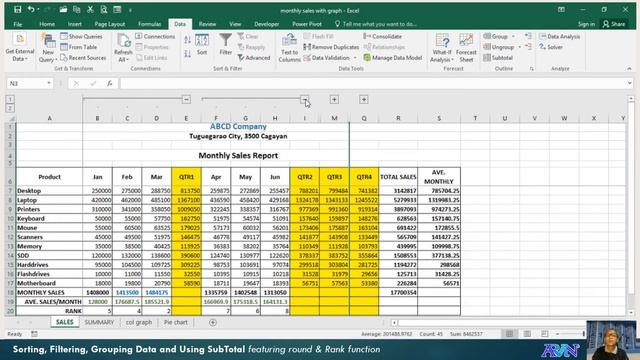Collapse the QTR2 column group minus button
Image resolution: width=640 pixels, height=360 pixels.
tap(304, 99)
